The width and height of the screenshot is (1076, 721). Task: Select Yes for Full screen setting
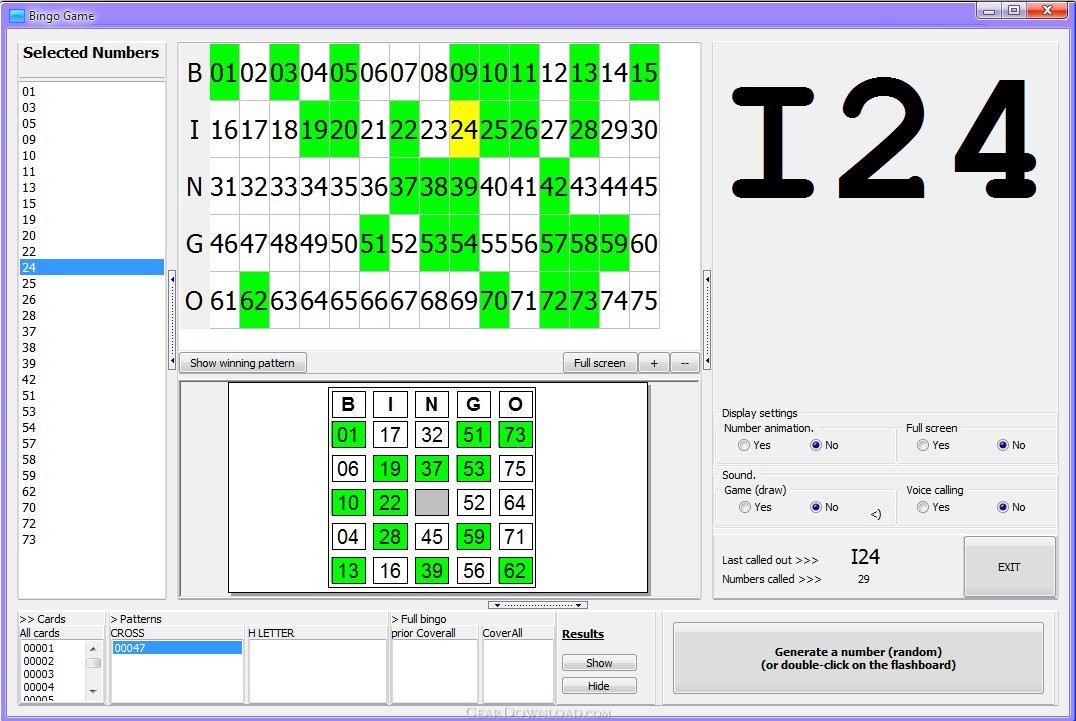[923, 445]
